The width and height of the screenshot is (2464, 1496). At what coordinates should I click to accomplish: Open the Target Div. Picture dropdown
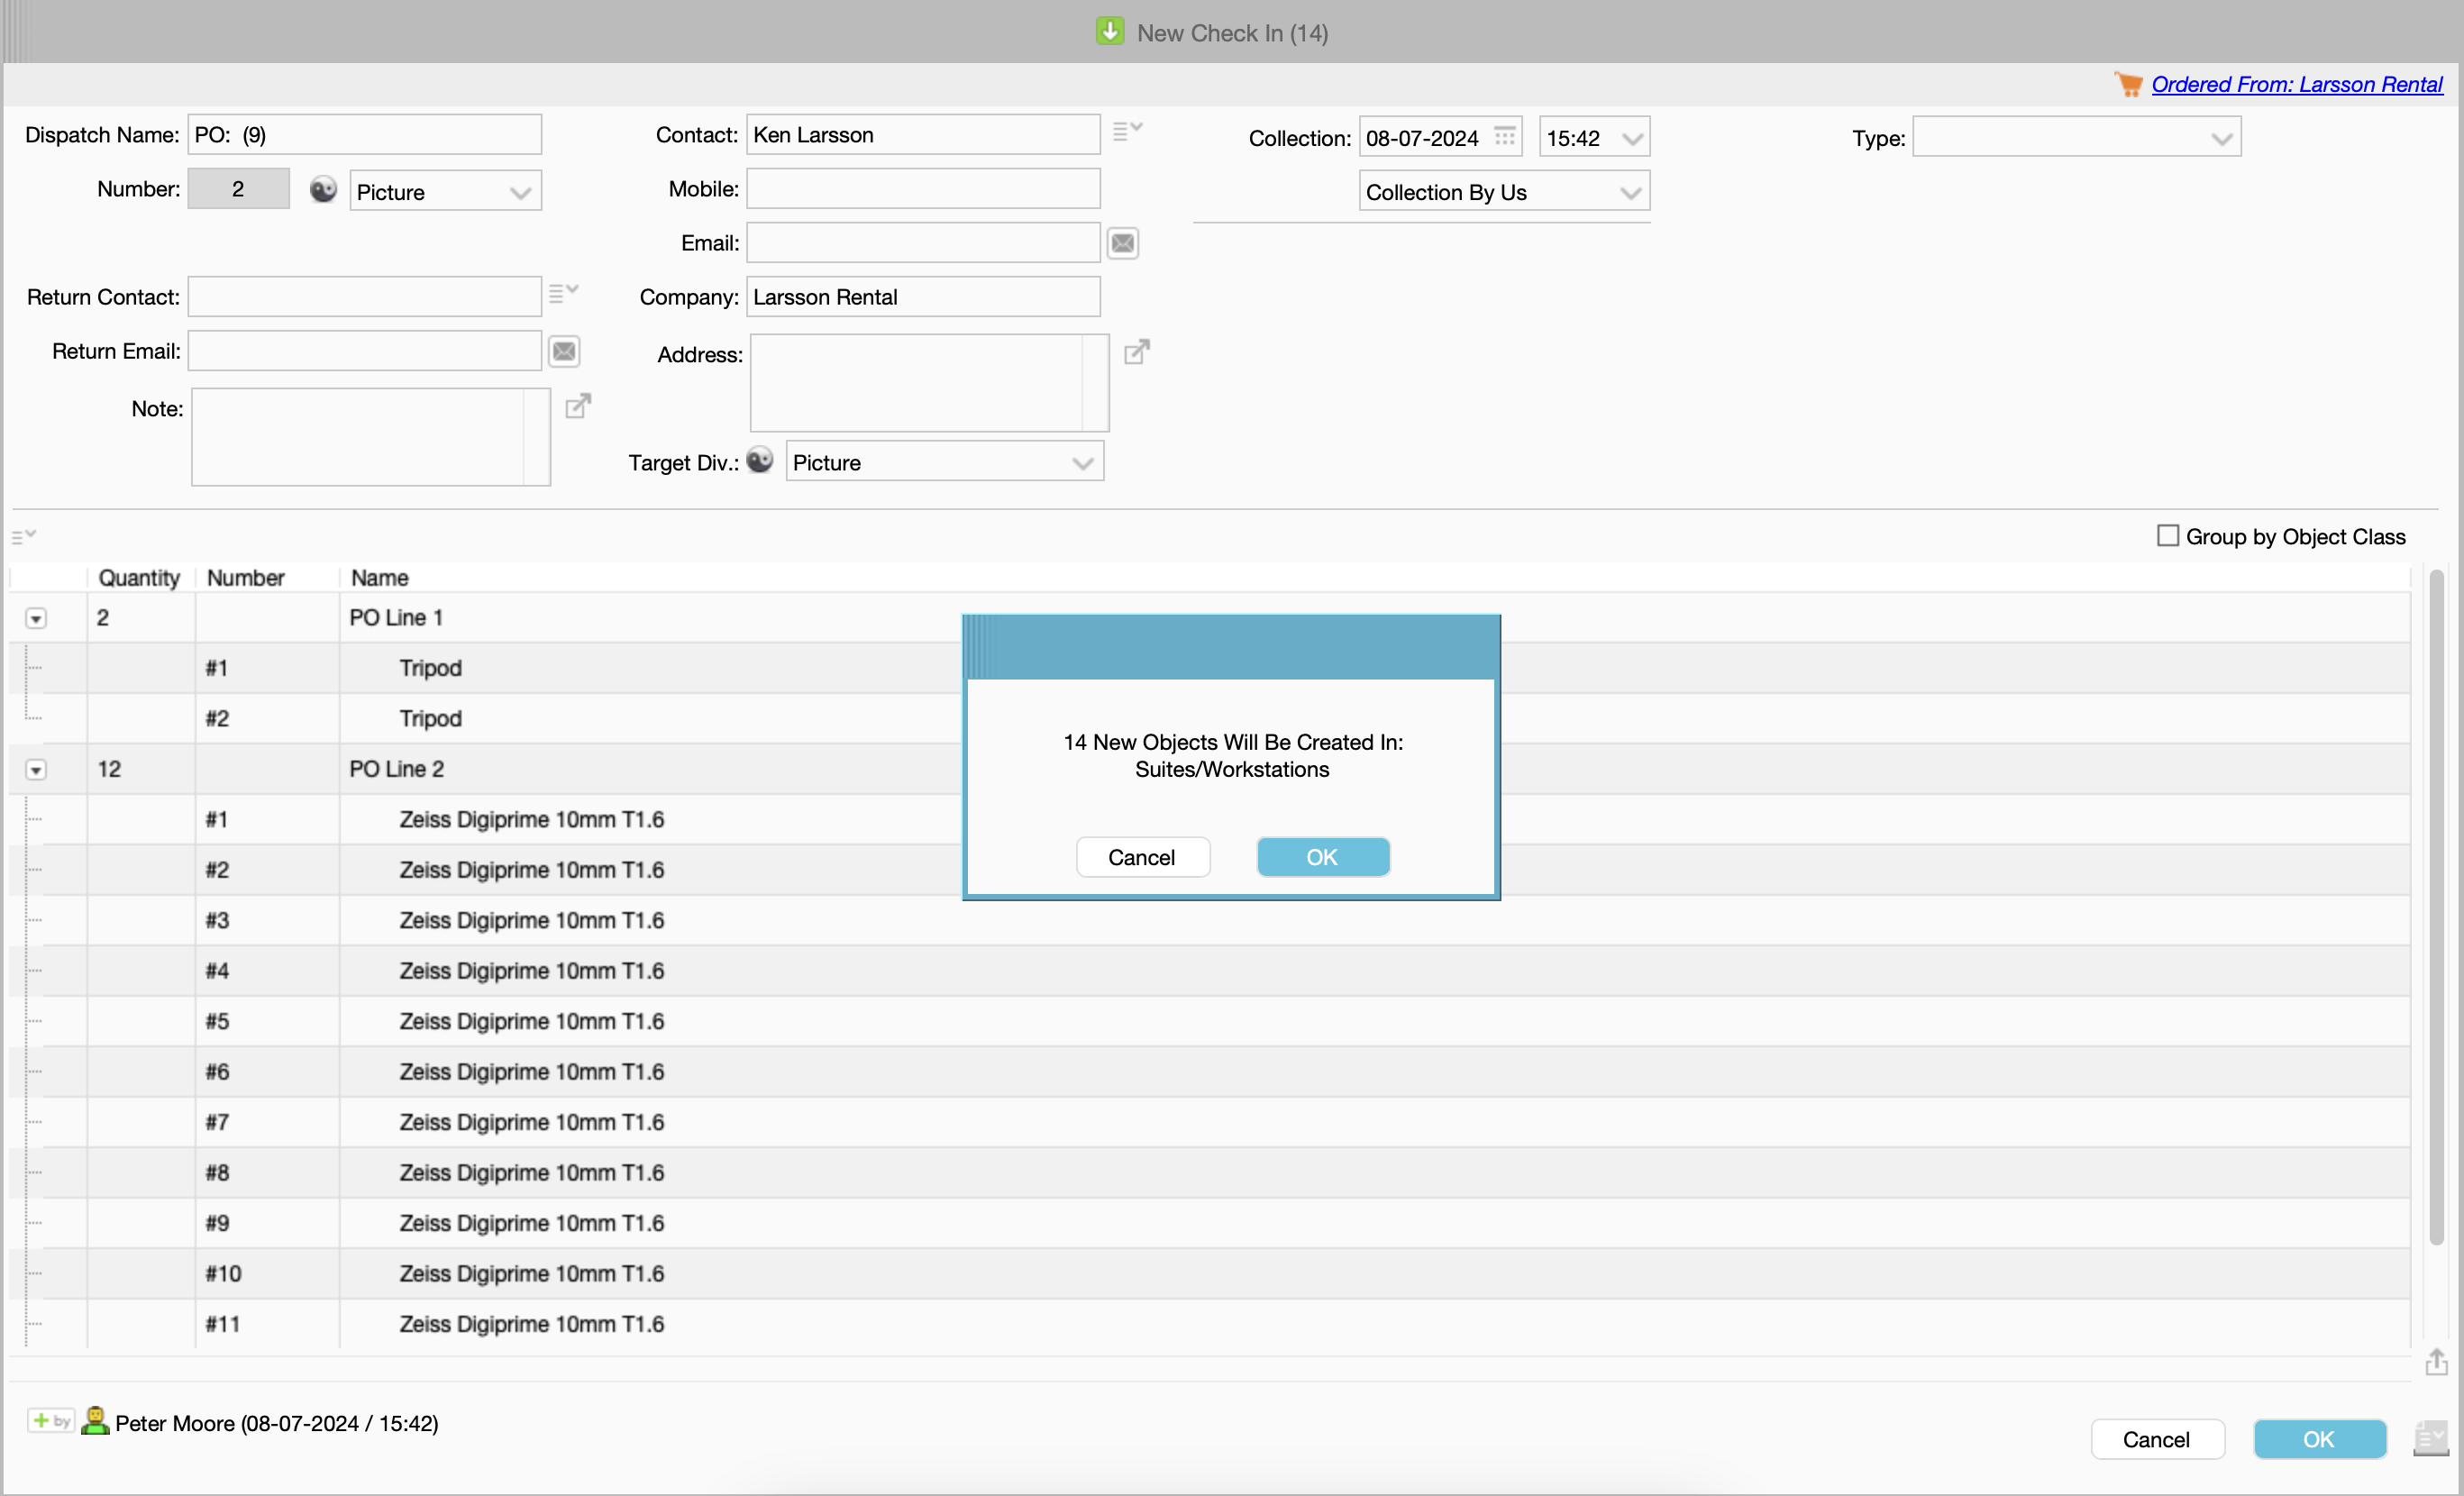(x=943, y=463)
